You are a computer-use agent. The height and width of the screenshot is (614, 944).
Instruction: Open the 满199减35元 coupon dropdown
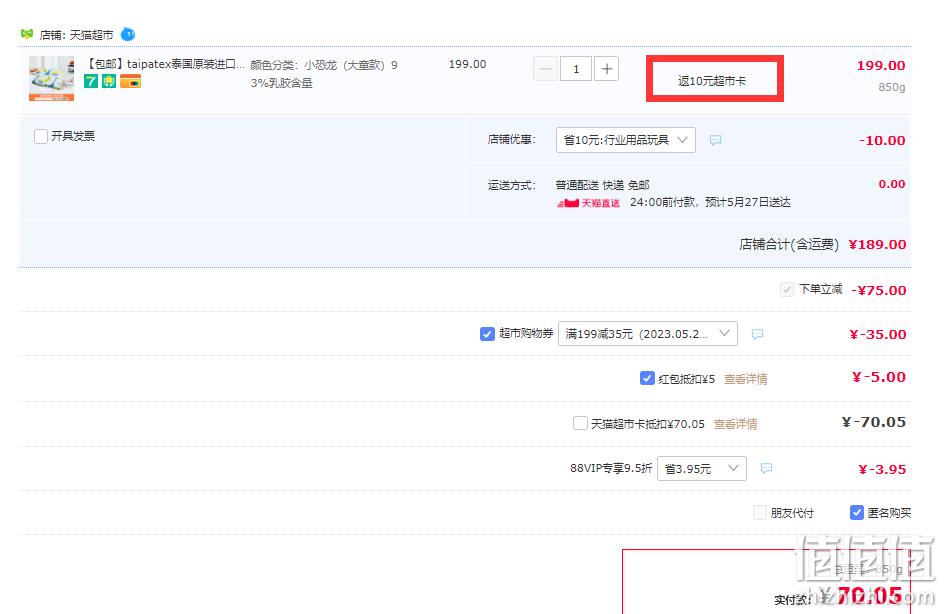point(648,333)
